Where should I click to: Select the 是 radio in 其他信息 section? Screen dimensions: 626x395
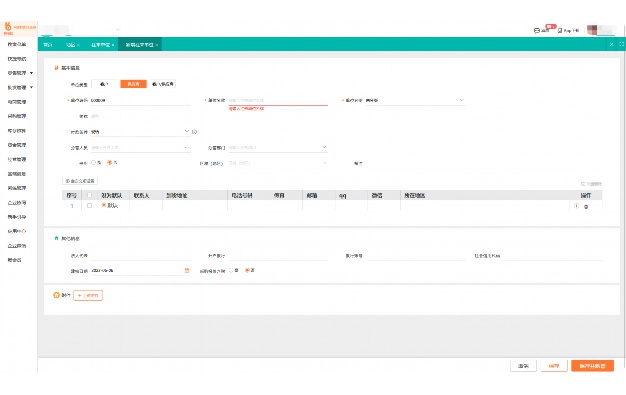[231, 270]
